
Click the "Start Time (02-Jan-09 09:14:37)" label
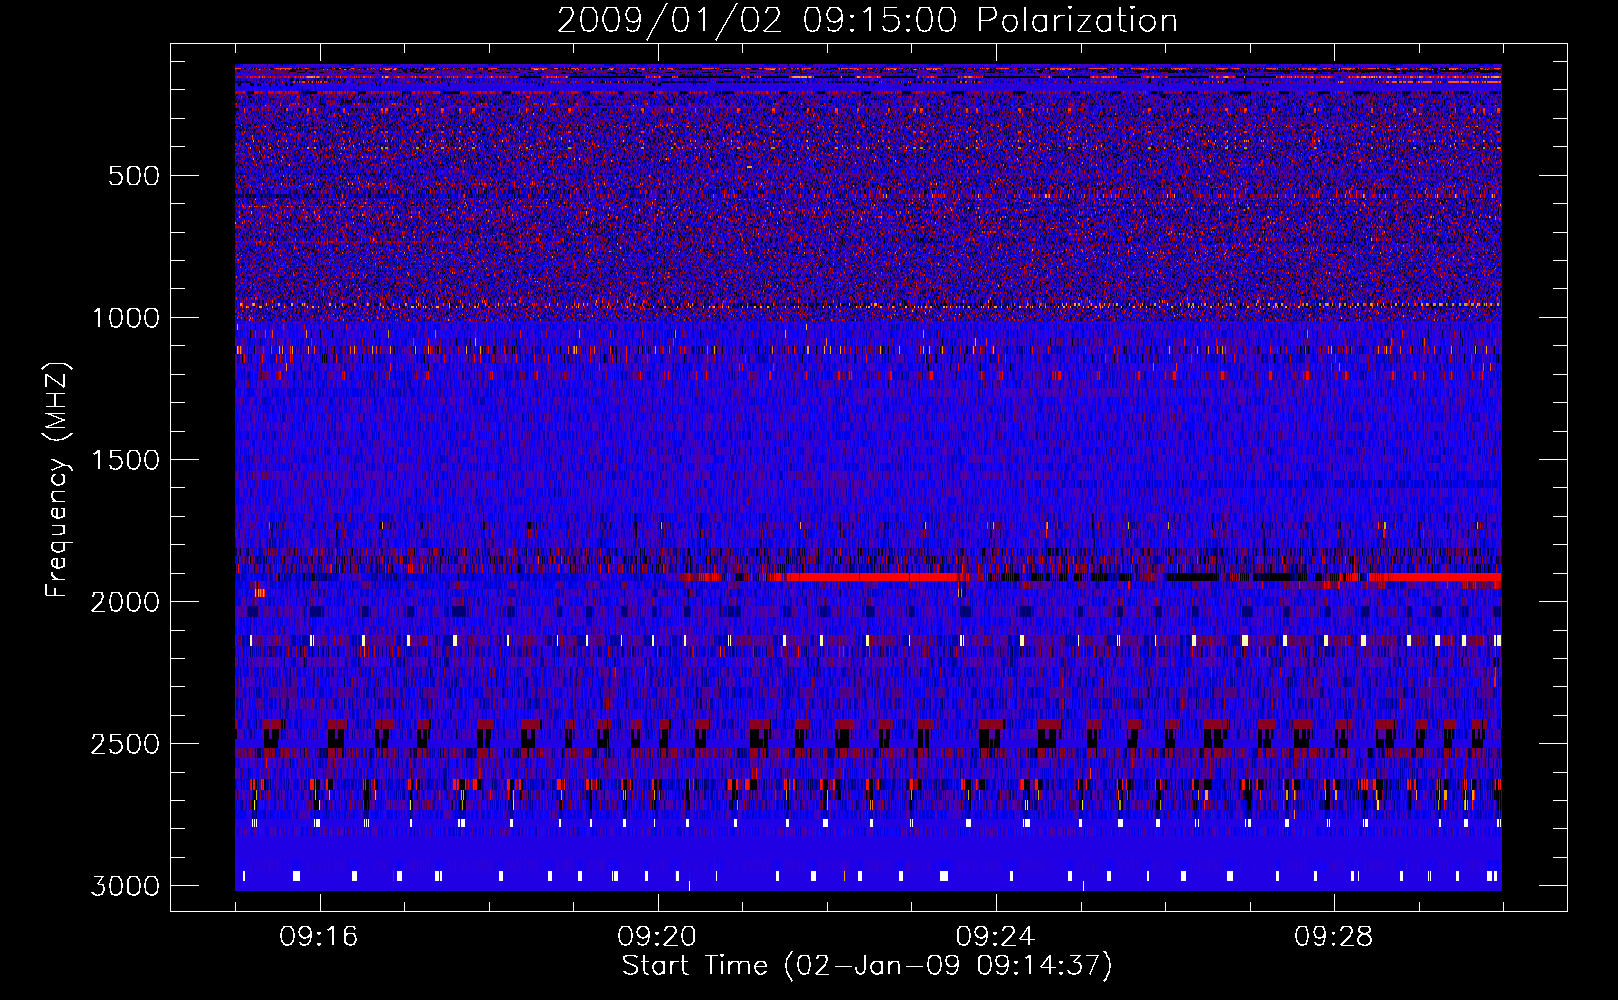(x=867, y=966)
